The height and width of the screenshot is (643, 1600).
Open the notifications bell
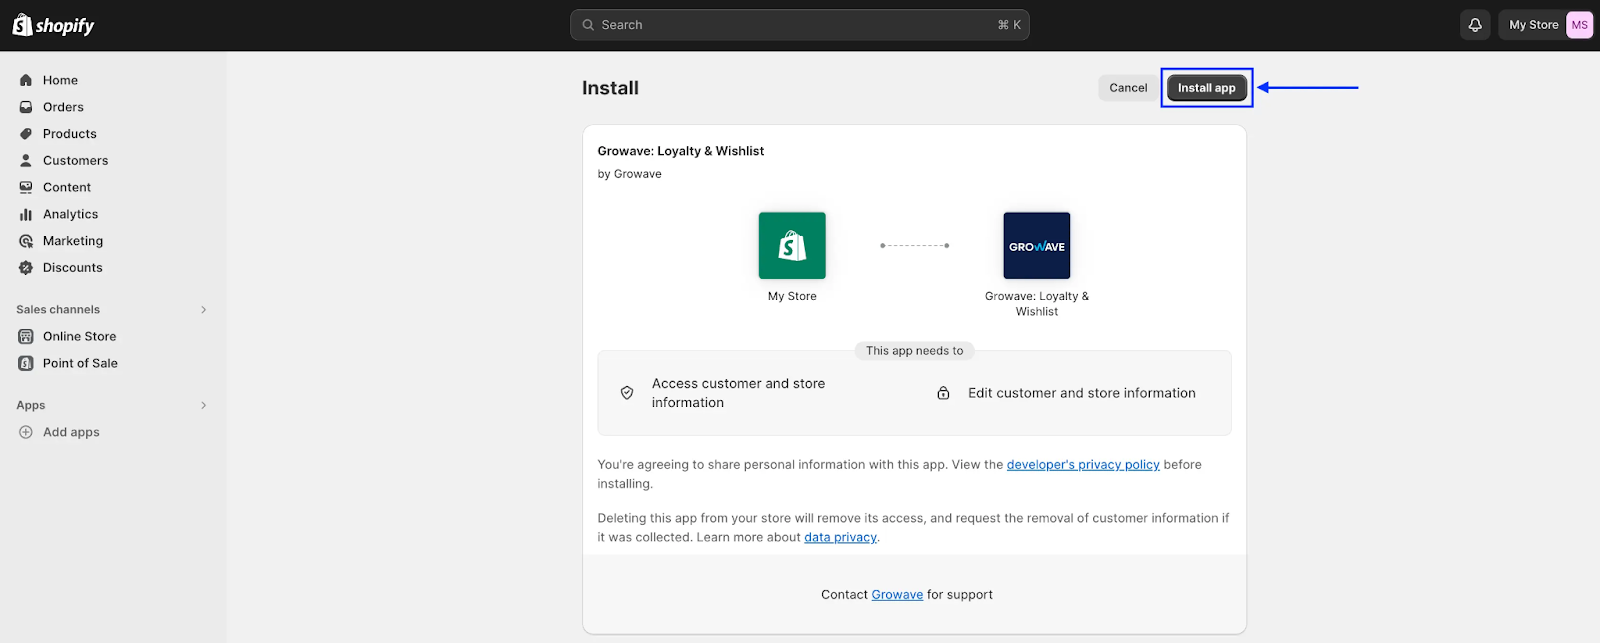click(x=1475, y=25)
